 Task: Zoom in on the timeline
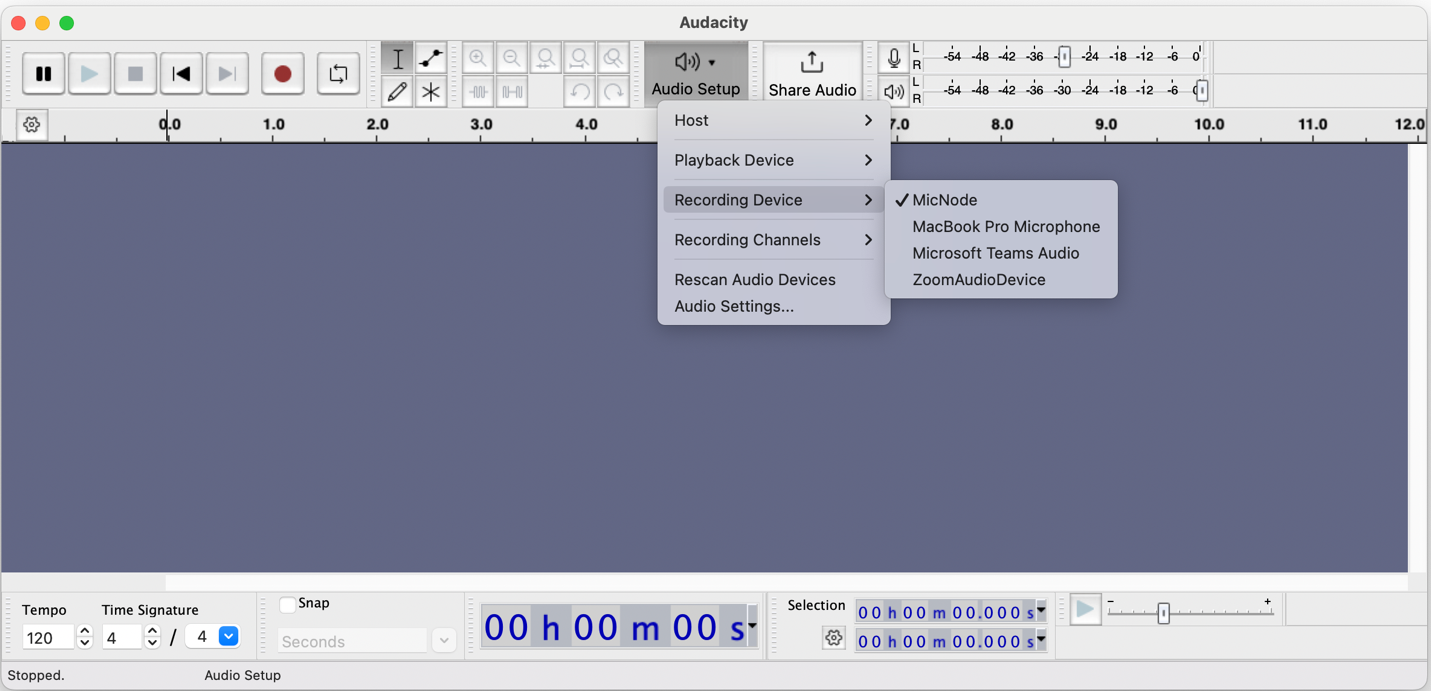pos(479,57)
